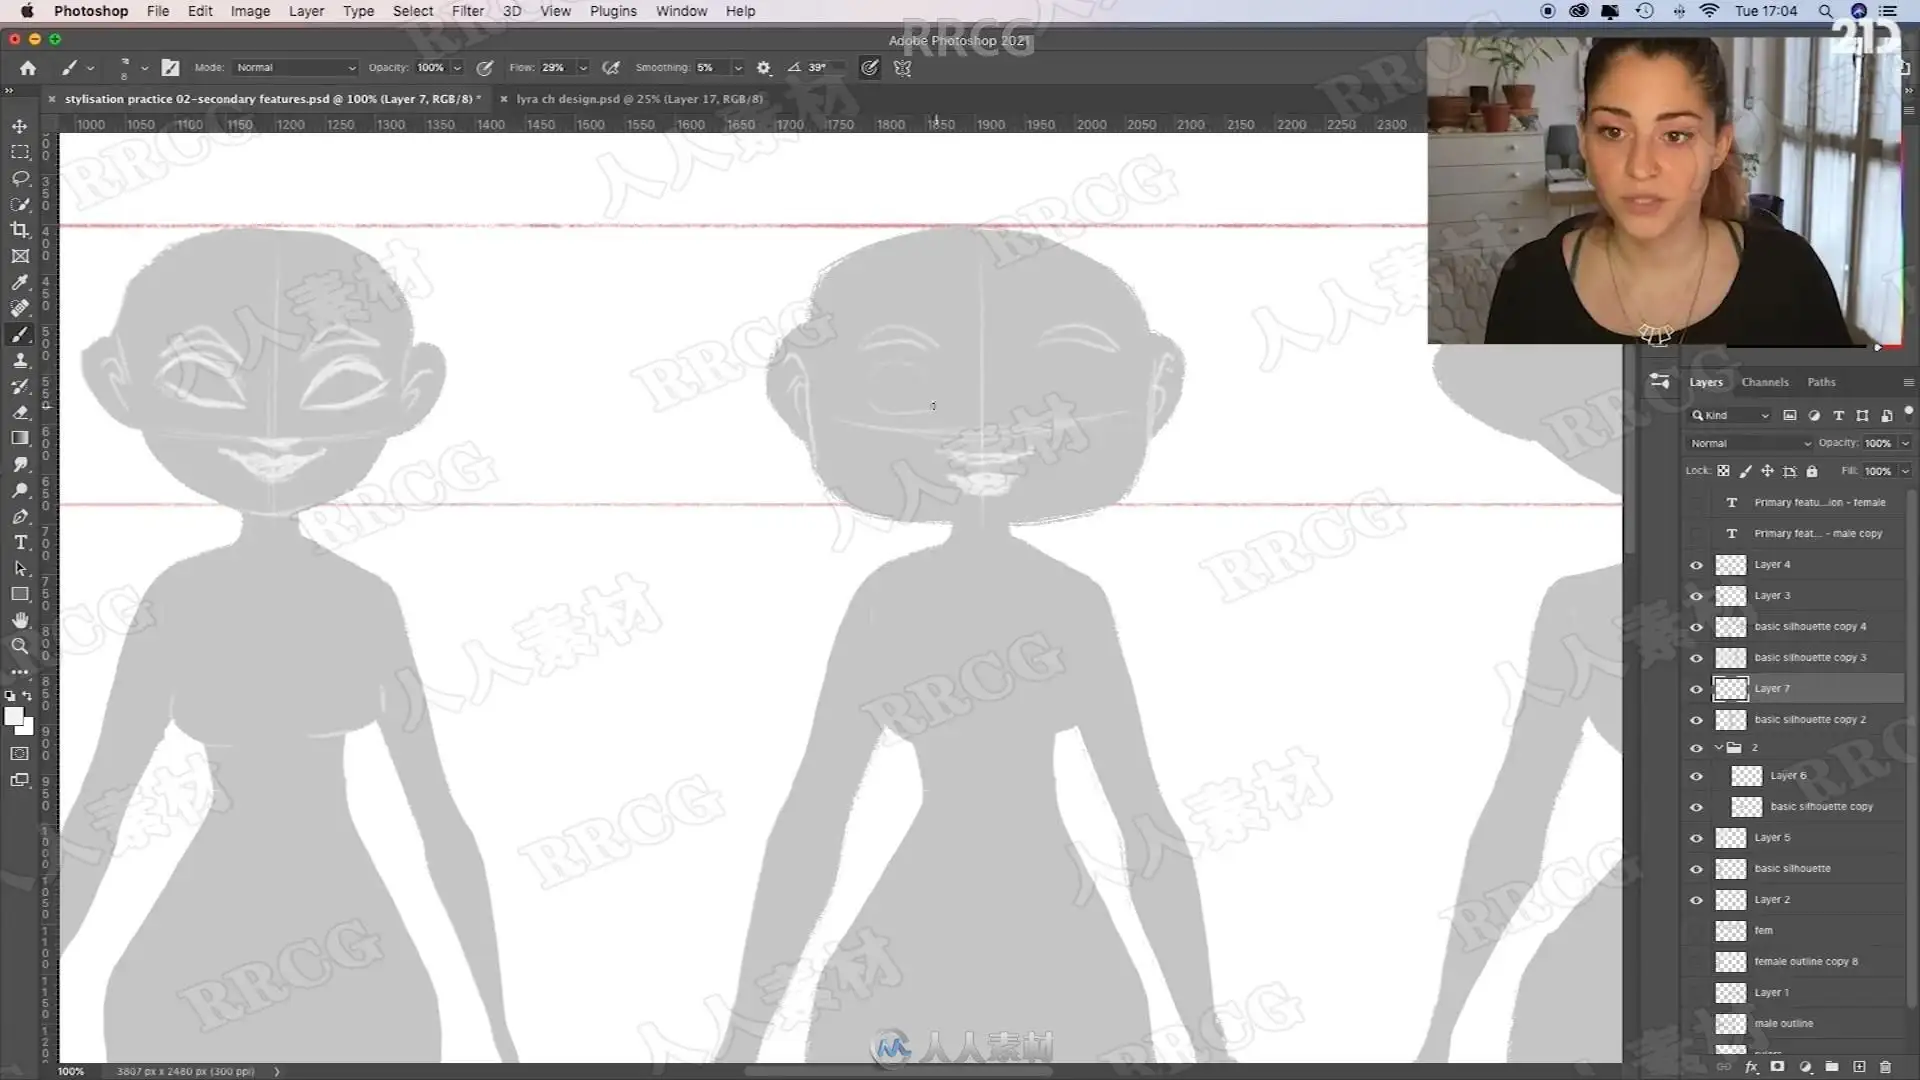This screenshot has height=1080, width=1920.
Task: Click the Eyedropper tool
Action: point(19,282)
